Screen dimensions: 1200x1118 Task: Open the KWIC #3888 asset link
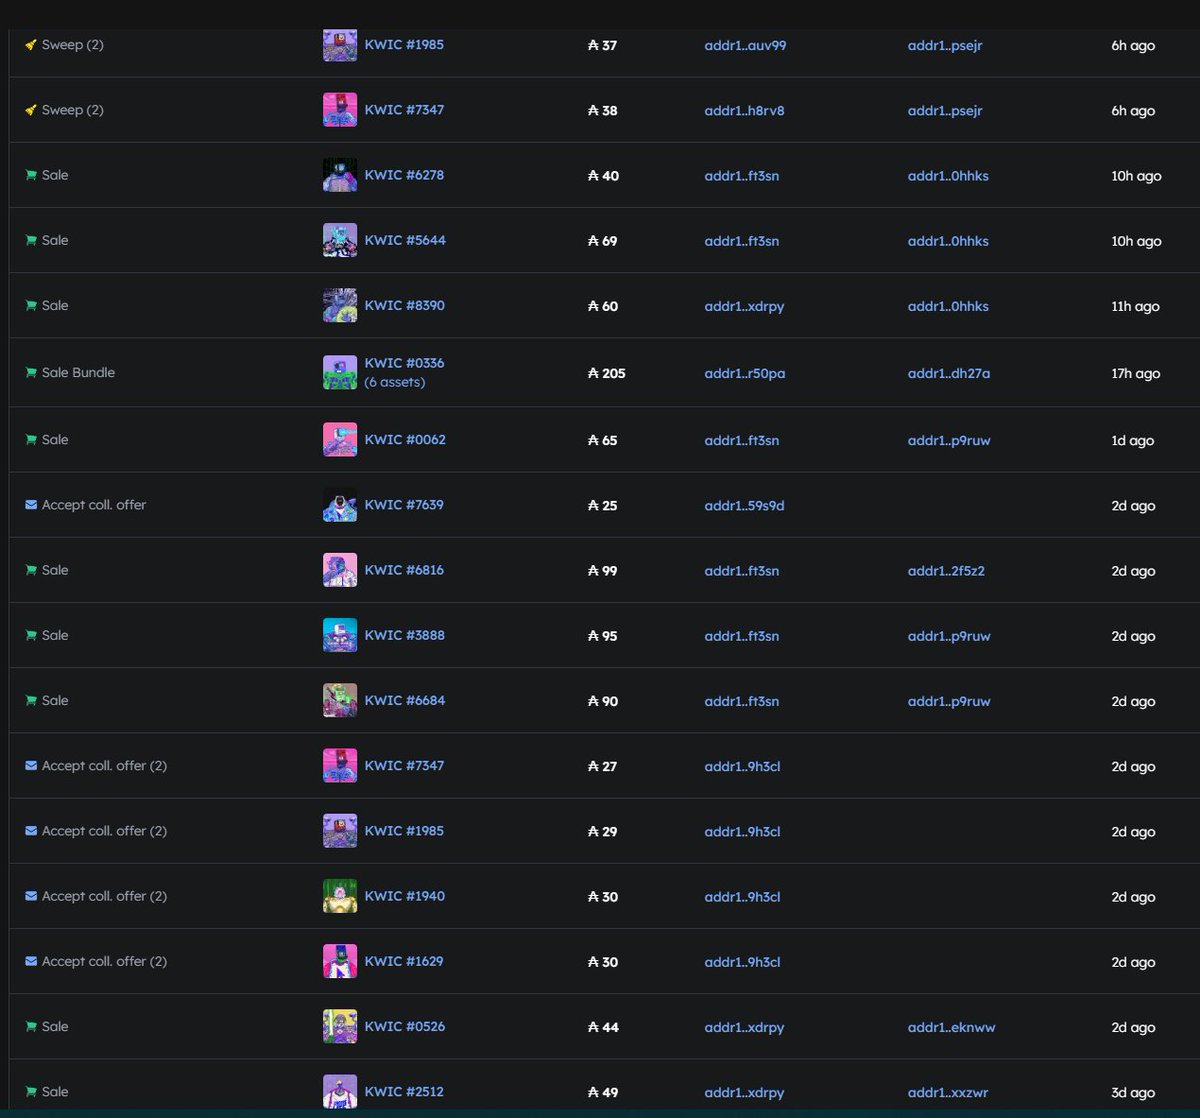pos(405,635)
